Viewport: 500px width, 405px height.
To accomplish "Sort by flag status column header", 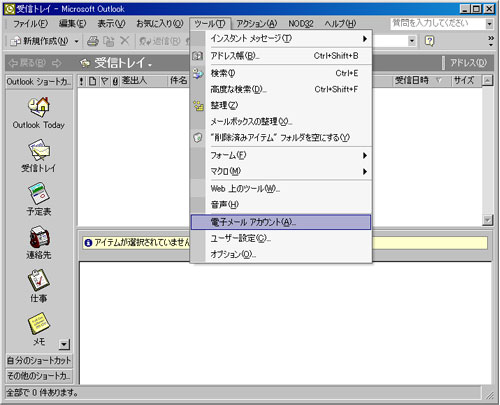I will pyautogui.click(x=104, y=81).
